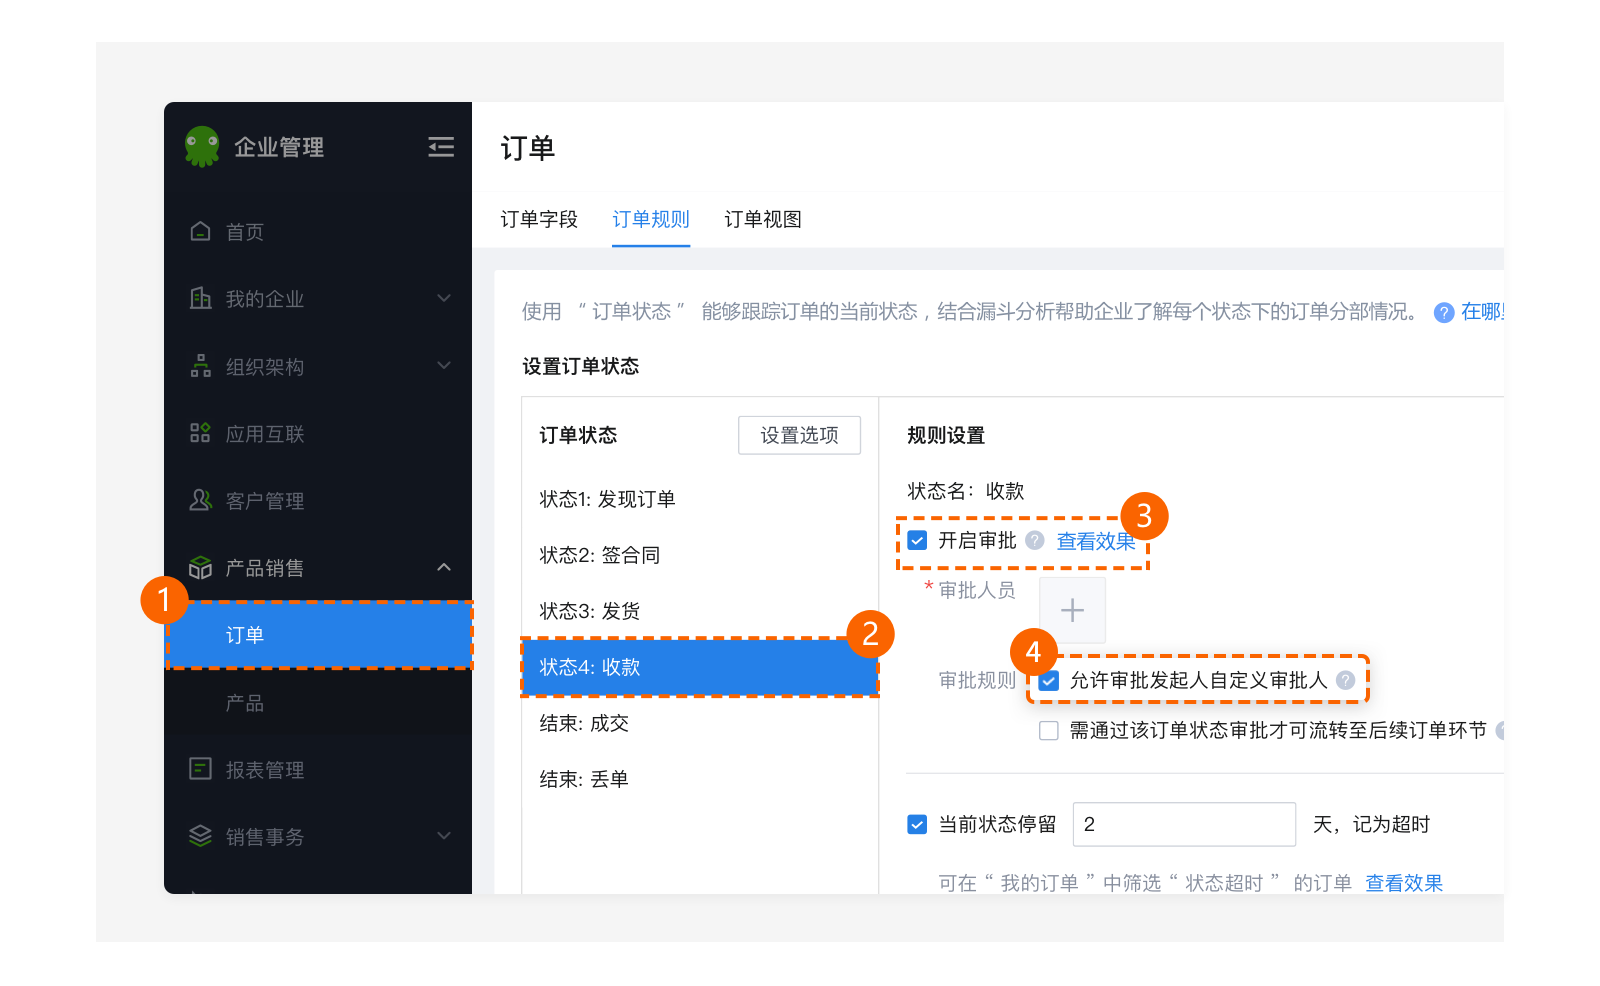The image size is (1600, 986).
Task: Click the 应用互联 apps icon
Action: pyautogui.click(x=200, y=433)
